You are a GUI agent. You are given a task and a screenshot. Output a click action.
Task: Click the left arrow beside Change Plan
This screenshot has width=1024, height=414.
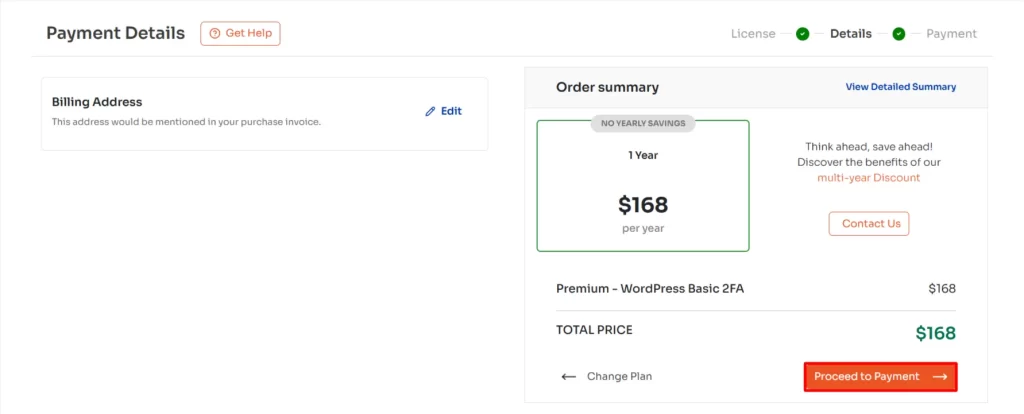(x=569, y=377)
